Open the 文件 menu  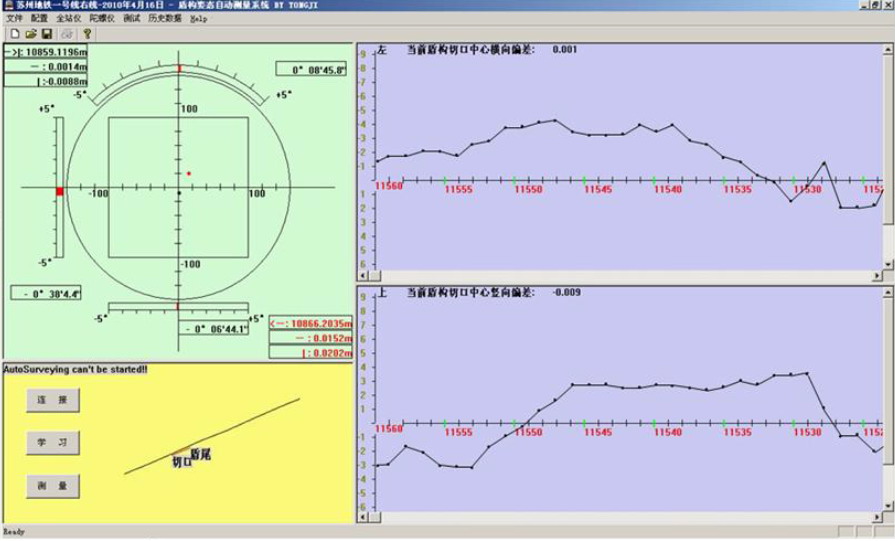[x=14, y=18]
